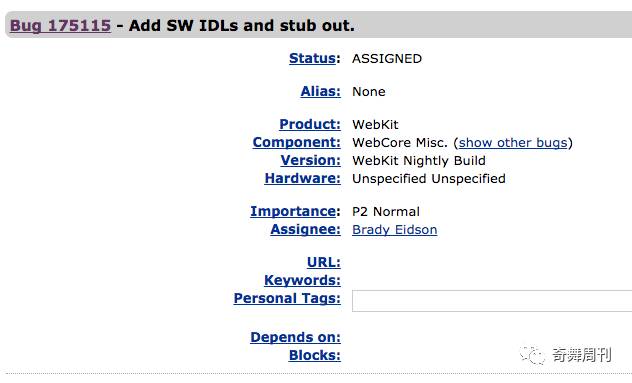Open the Component field label link
Image resolution: width=632 pixels, height=383 pixels.
click(297, 142)
